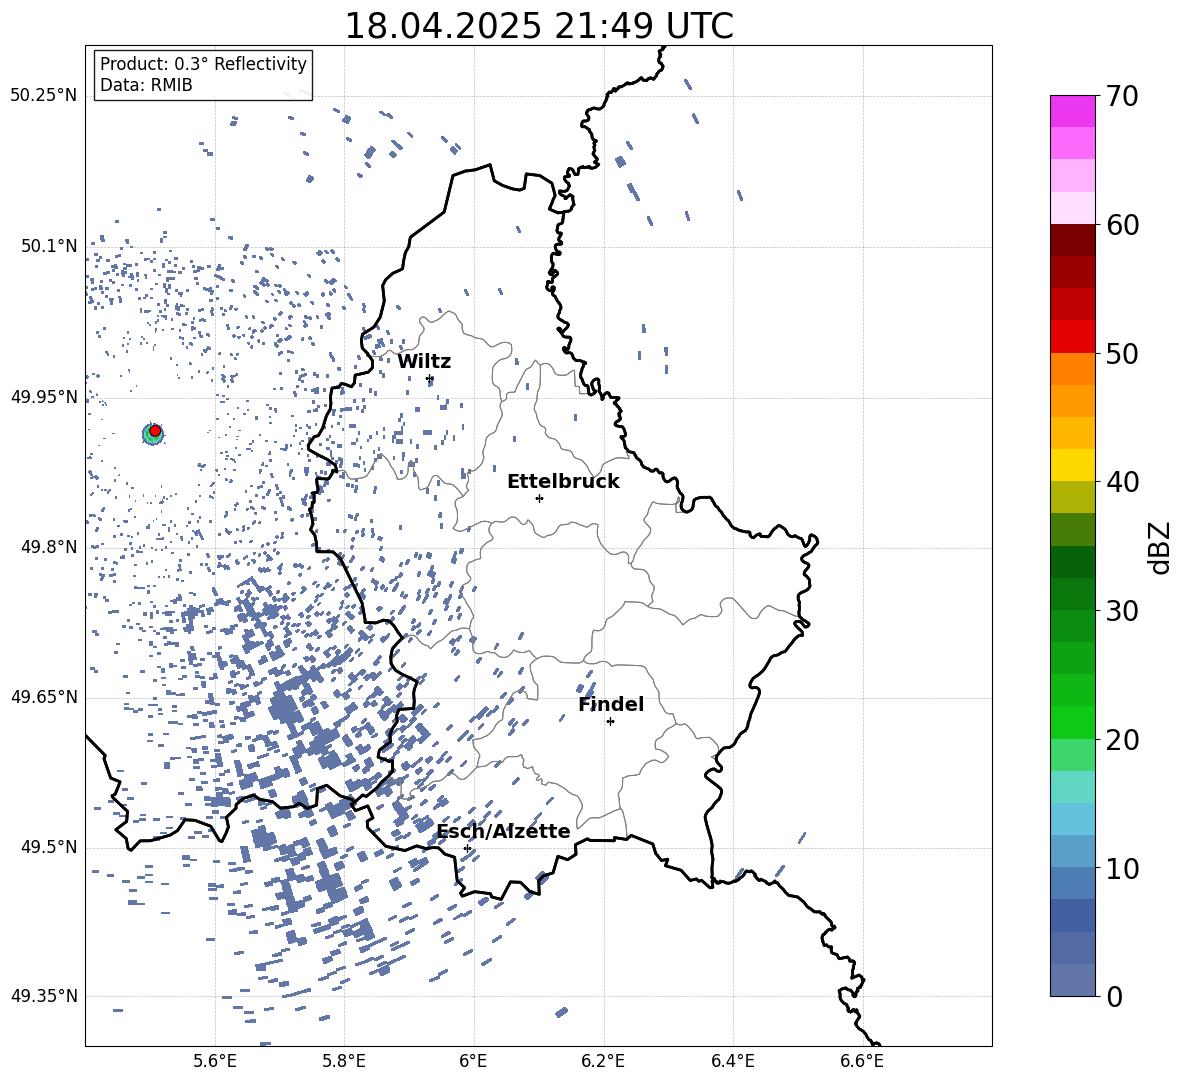The height and width of the screenshot is (1081, 1184).
Task: Click the 5.8°E longitude label
Action: click(344, 1061)
